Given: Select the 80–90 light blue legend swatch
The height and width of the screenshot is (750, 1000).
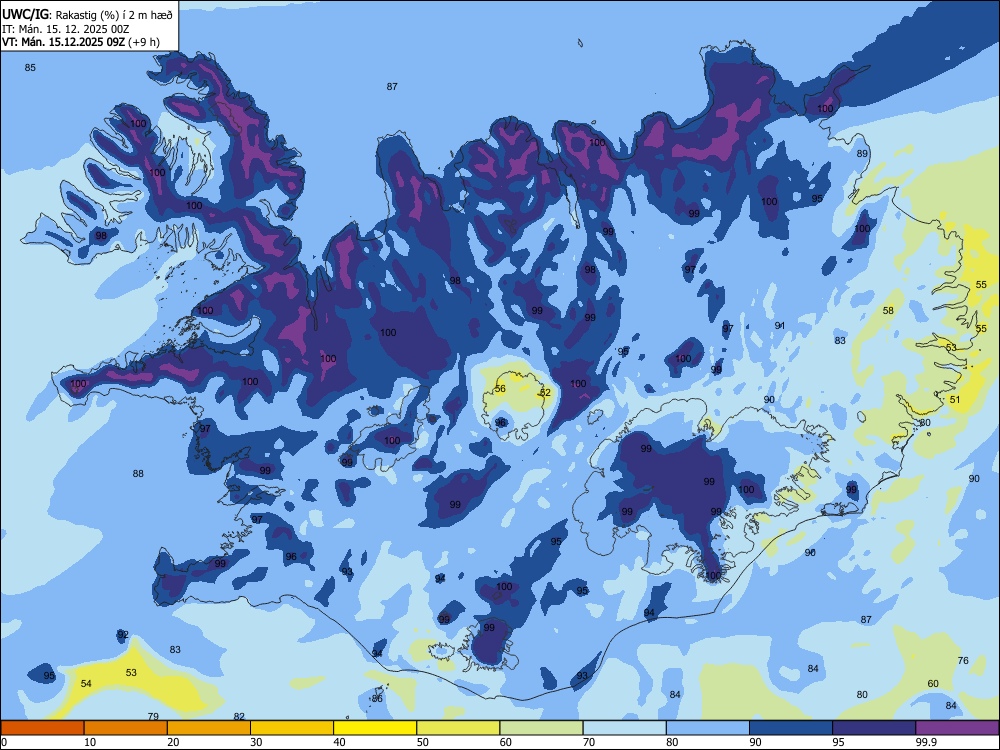Looking at the screenshot, I should (x=708, y=728).
